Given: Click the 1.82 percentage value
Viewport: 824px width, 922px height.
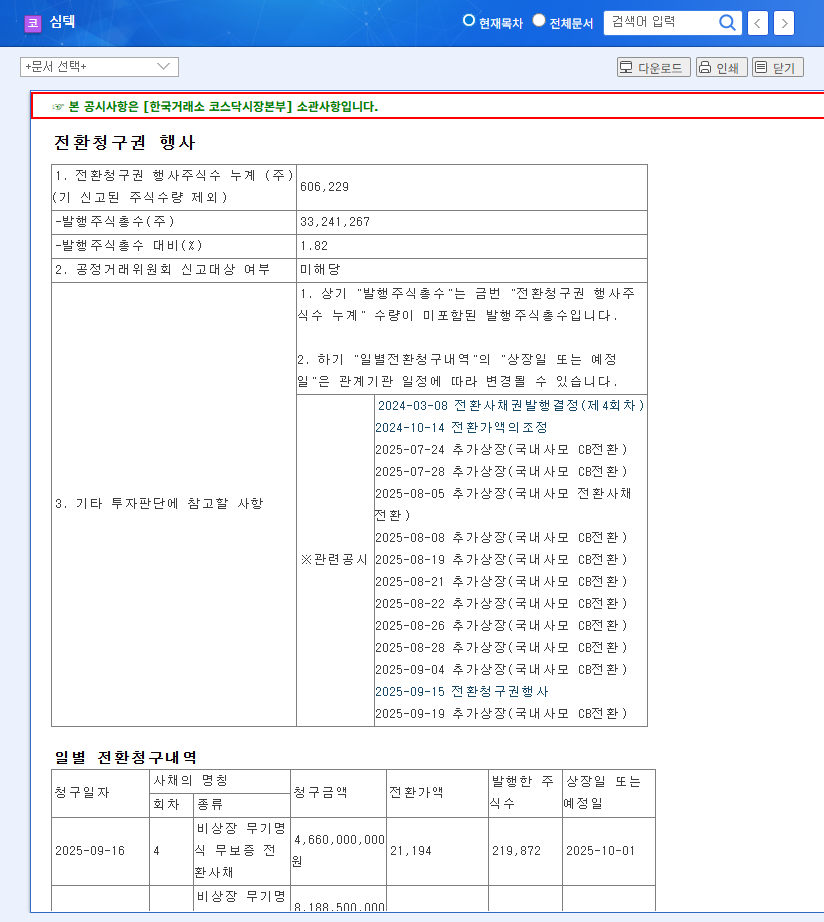Looking at the screenshot, I should 313,246.
